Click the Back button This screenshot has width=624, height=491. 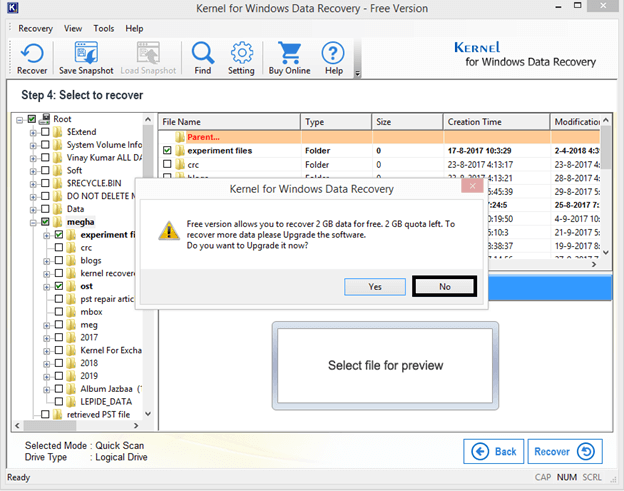click(493, 452)
